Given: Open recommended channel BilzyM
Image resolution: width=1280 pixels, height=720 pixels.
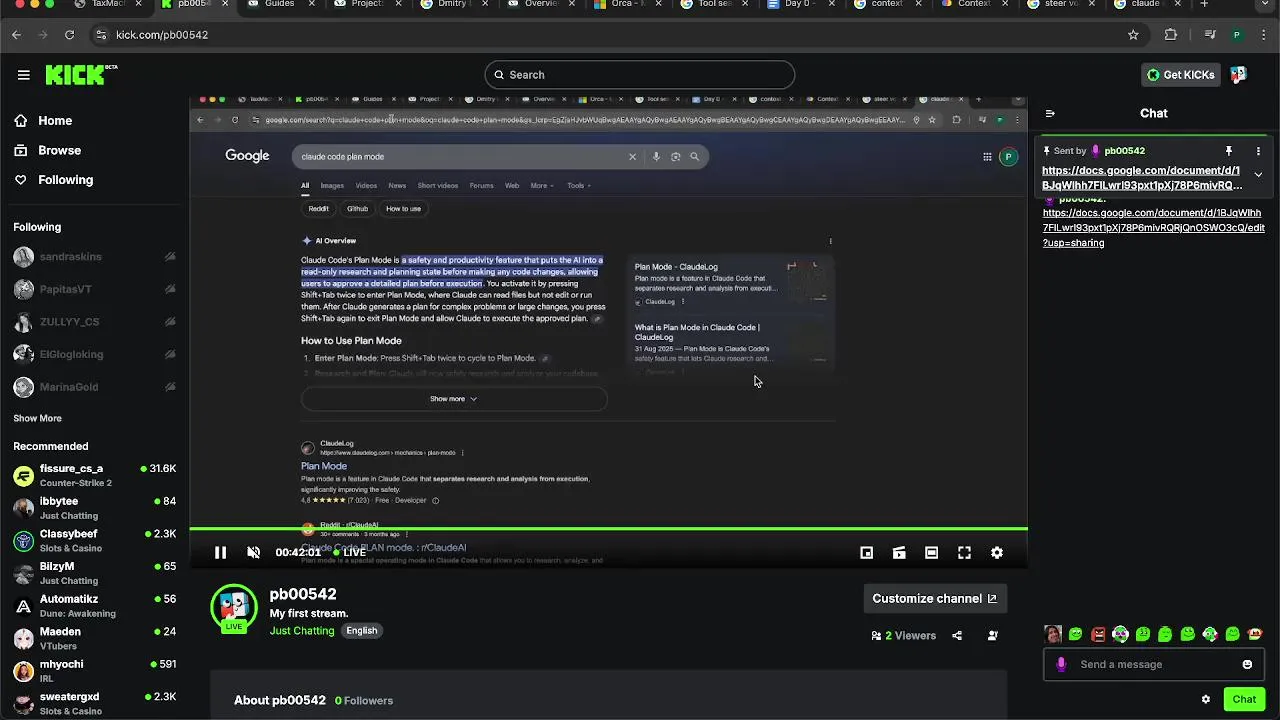Looking at the screenshot, I should pos(94,573).
